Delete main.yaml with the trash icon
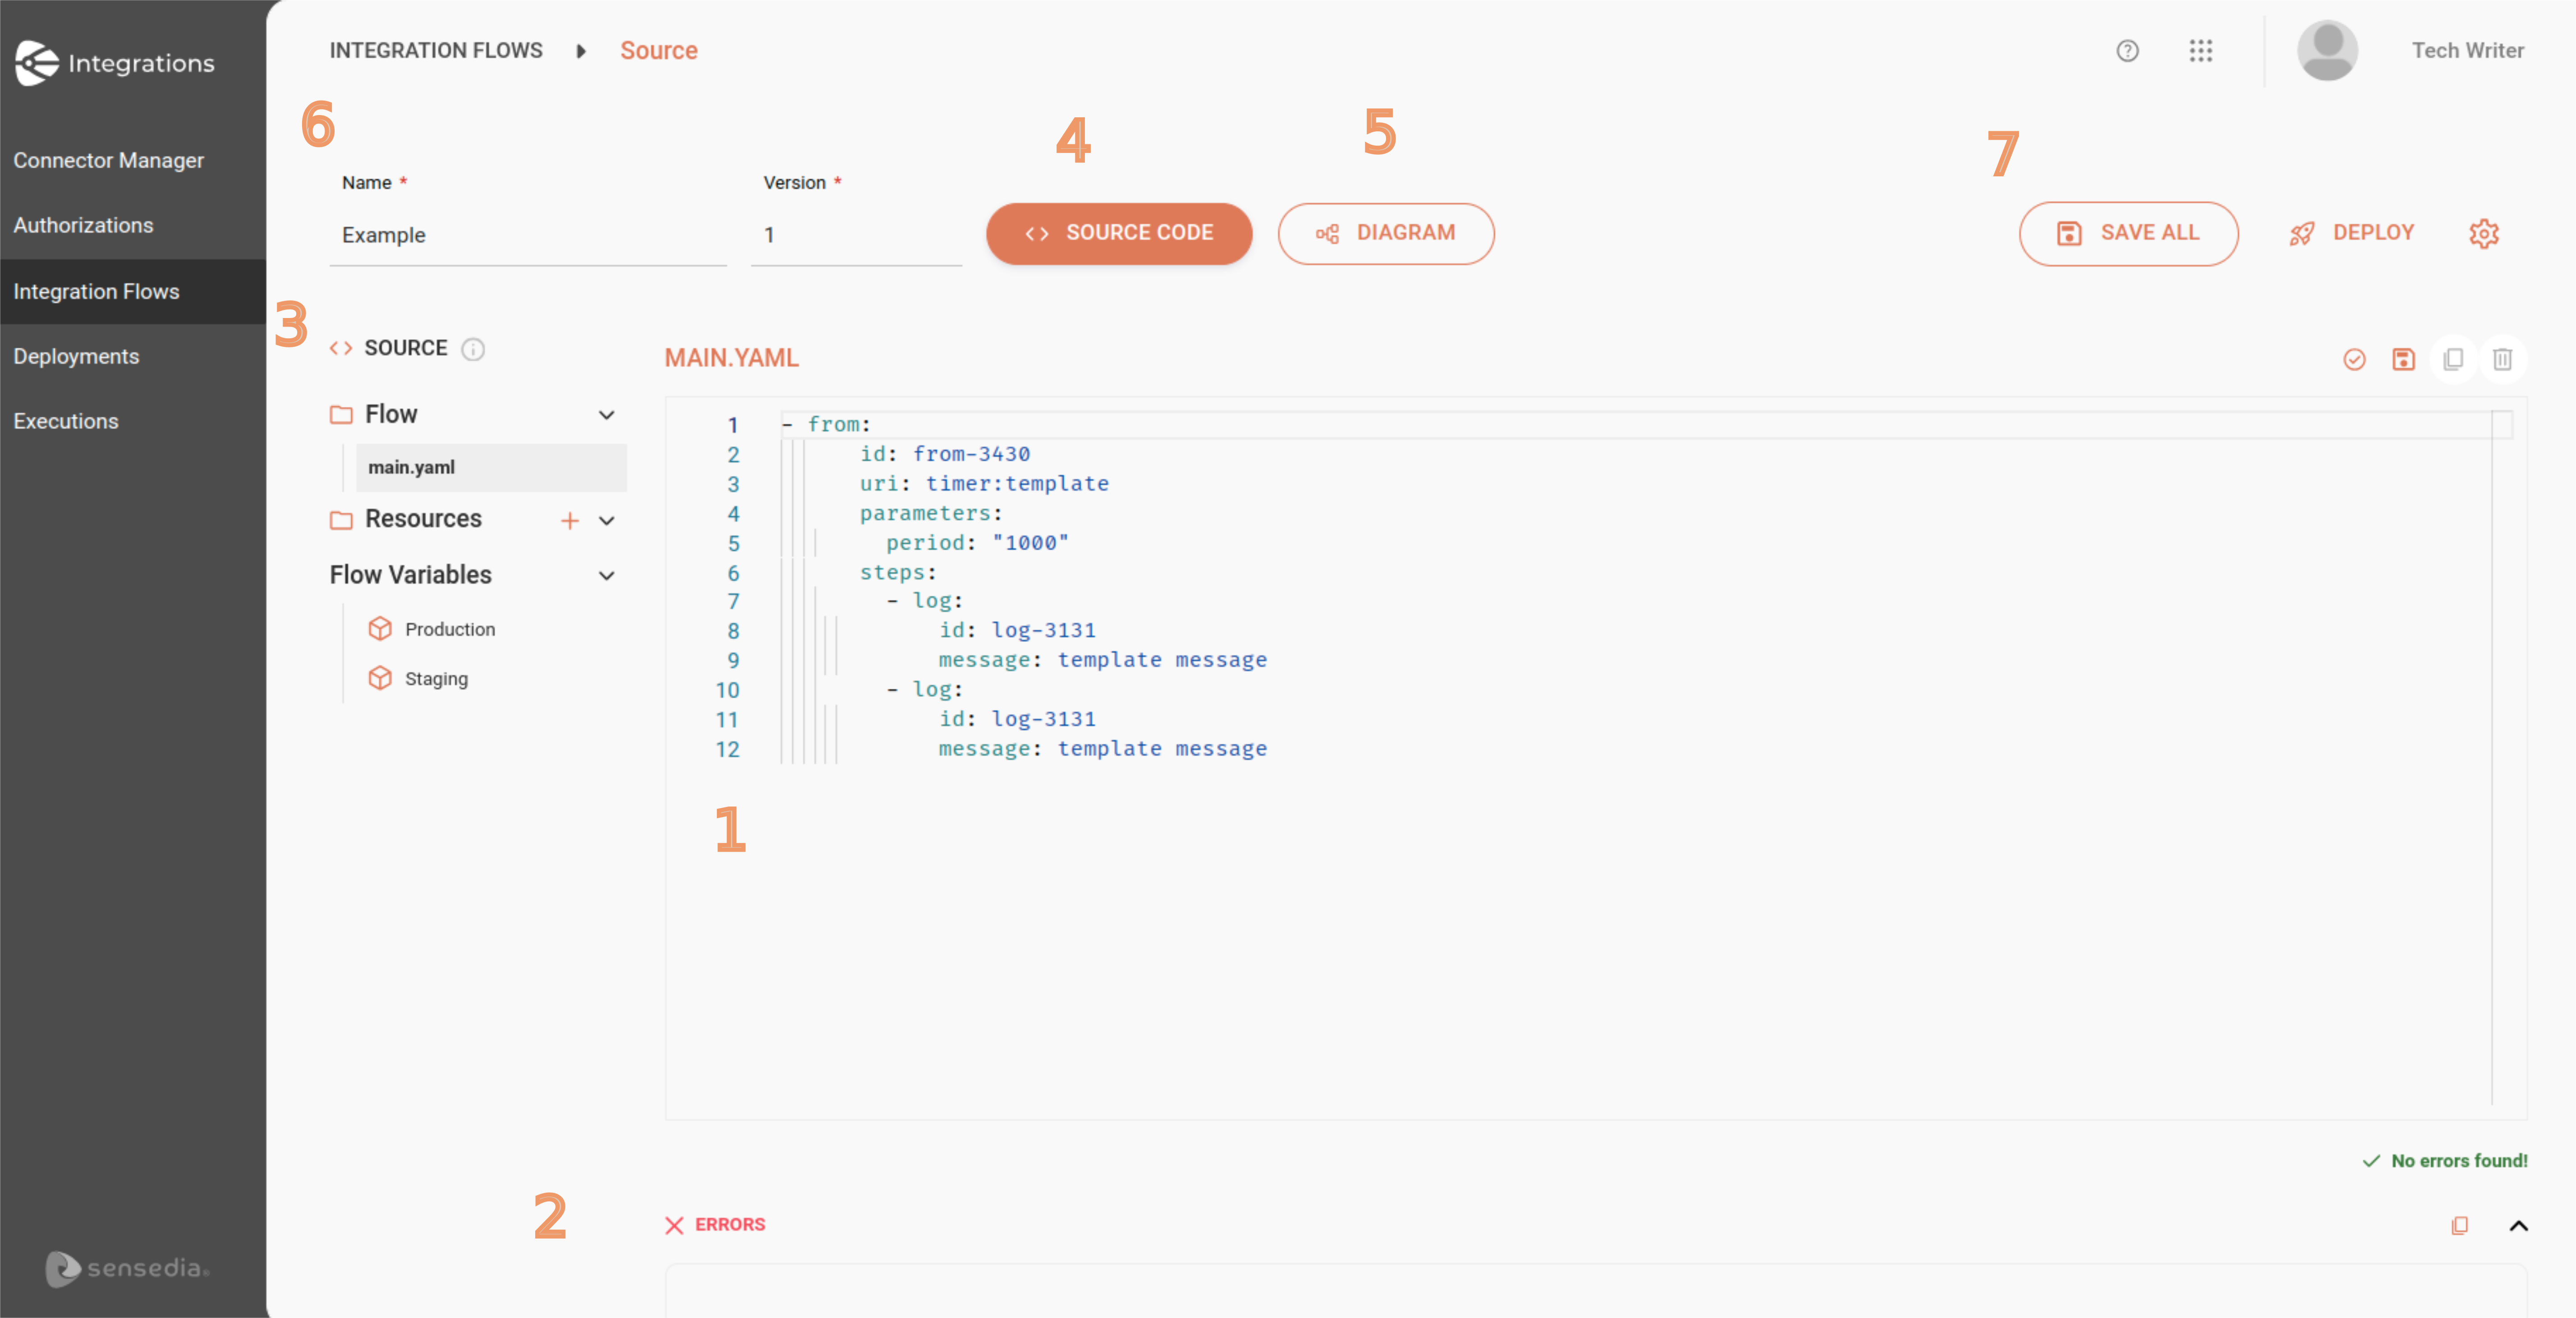The width and height of the screenshot is (2576, 1318). (2502, 359)
